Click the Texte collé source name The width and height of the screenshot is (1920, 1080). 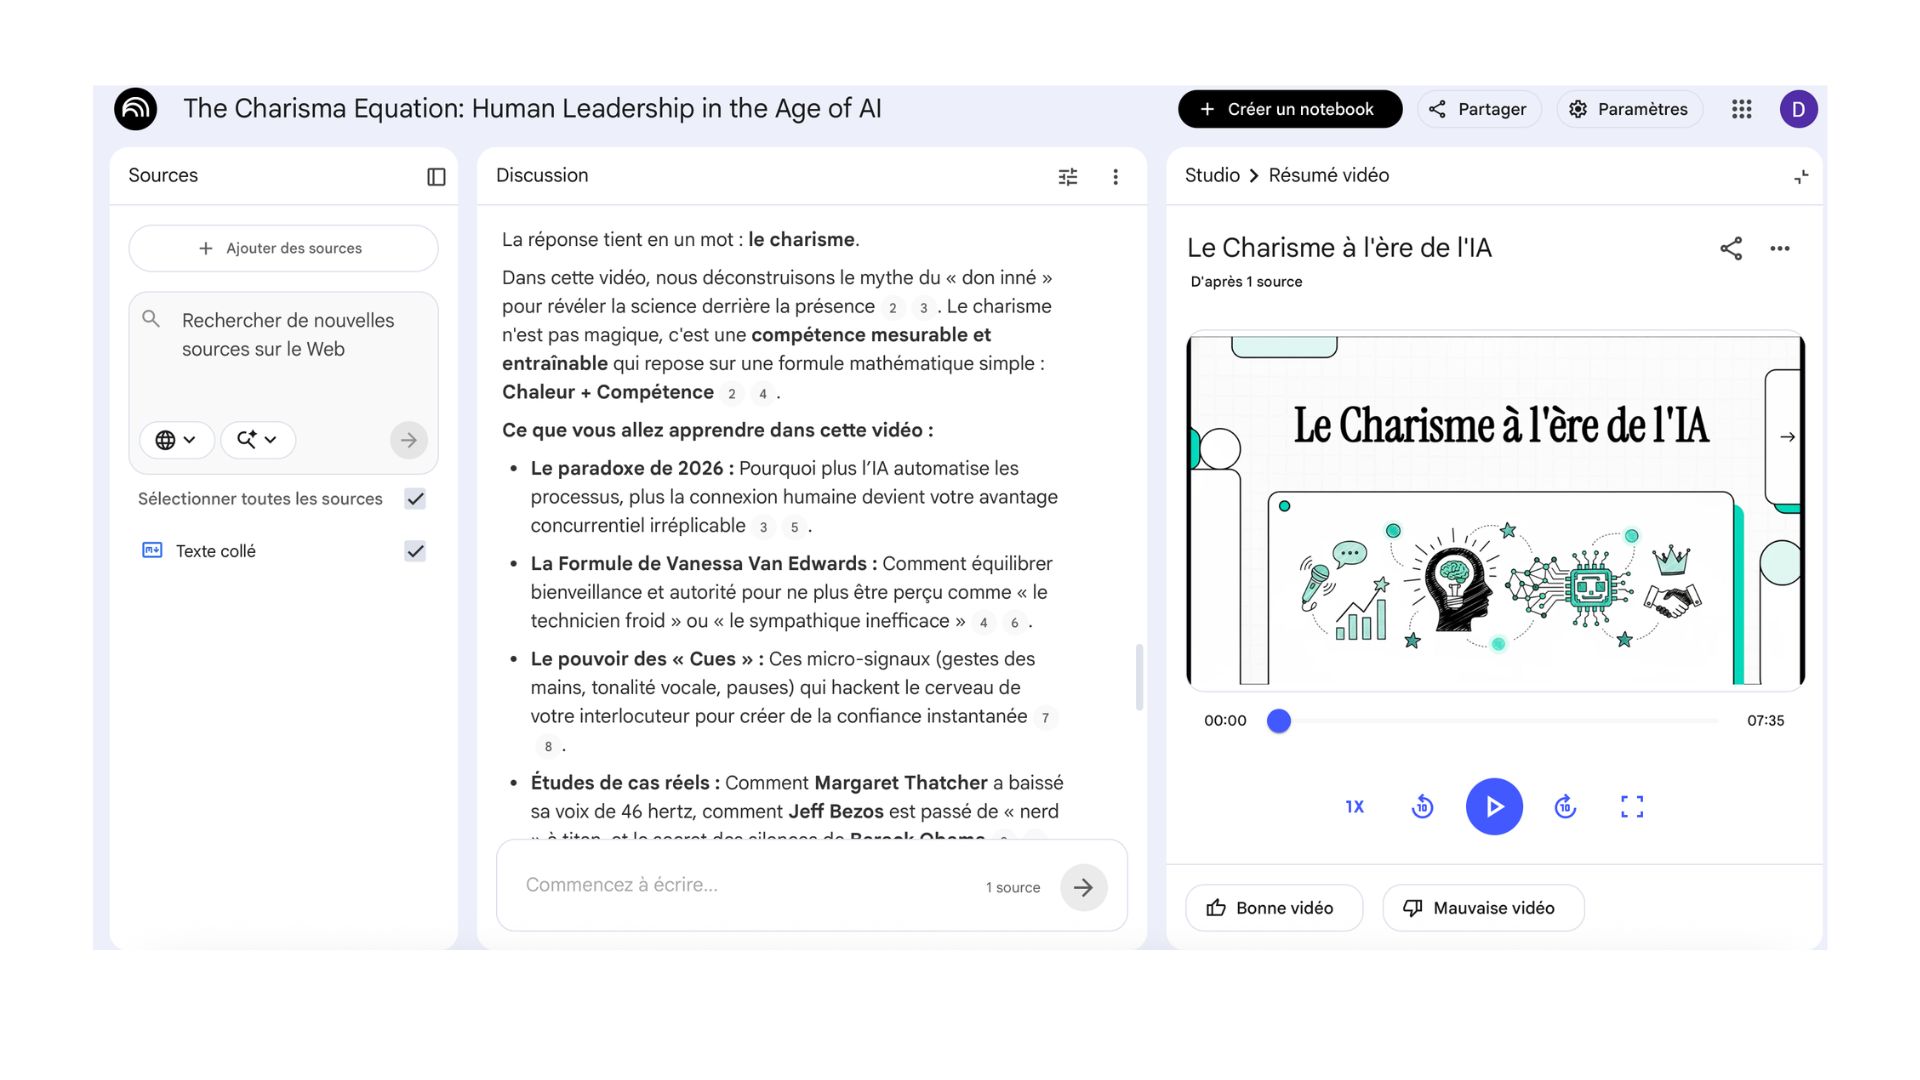[216, 551]
